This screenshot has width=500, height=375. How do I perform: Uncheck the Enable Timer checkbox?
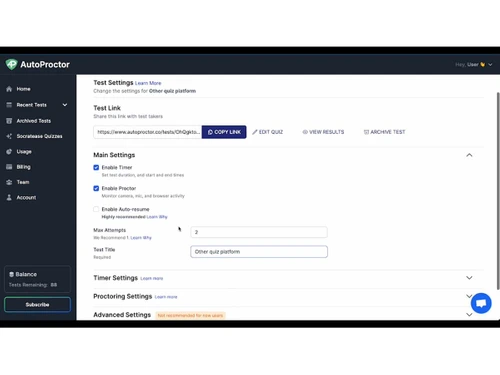96,167
